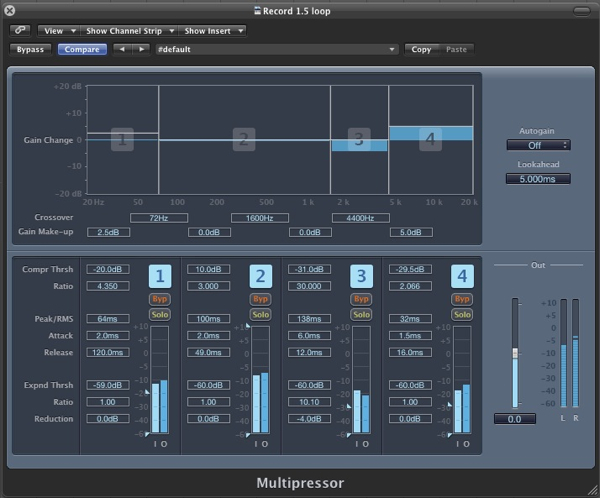Solo band 4
This screenshot has width=600, height=498.
coord(462,315)
